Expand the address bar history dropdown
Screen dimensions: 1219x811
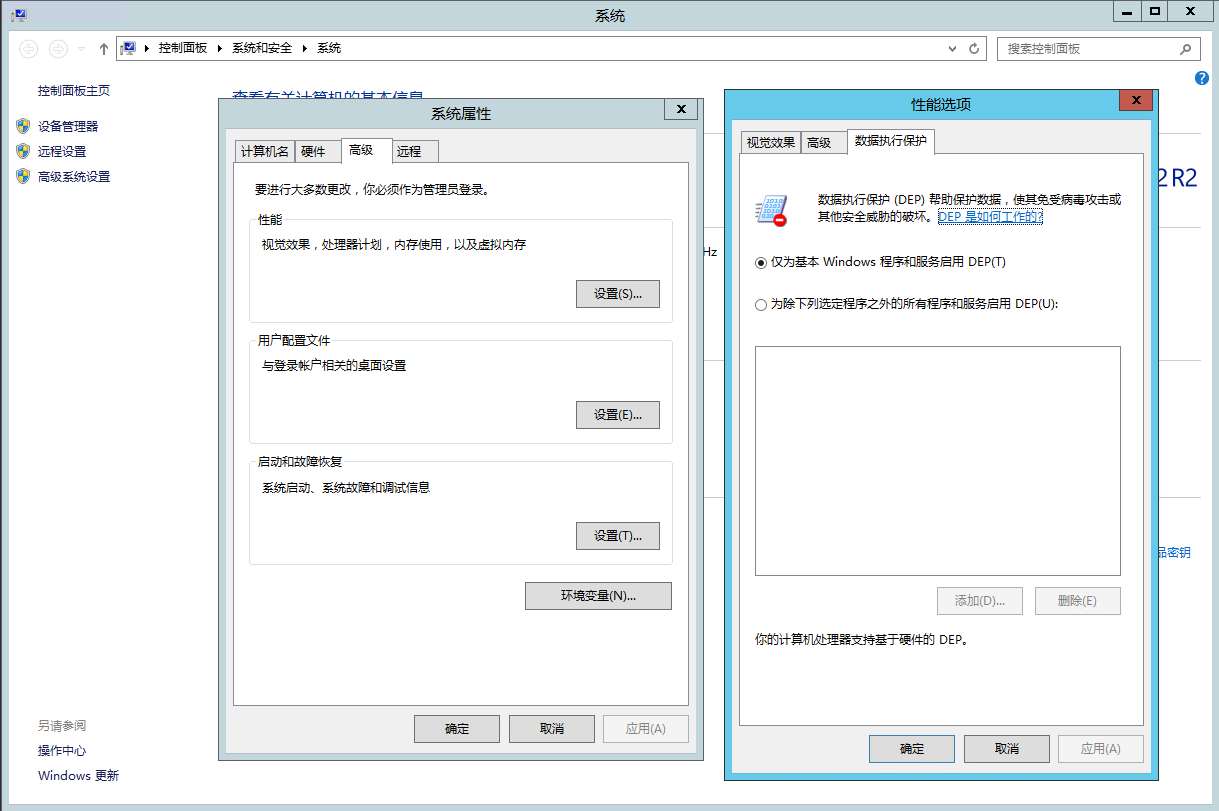coord(952,48)
